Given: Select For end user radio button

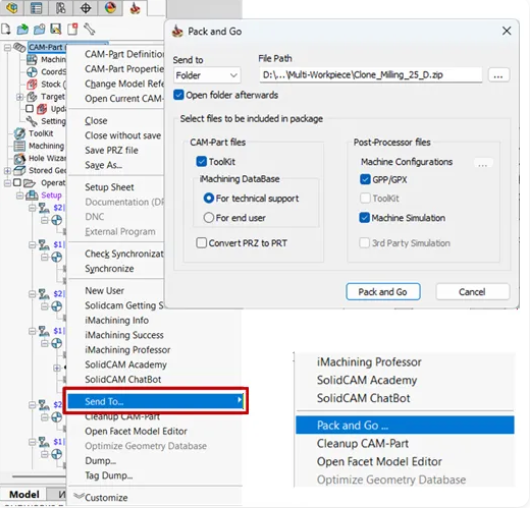Looking at the screenshot, I should tap(209, 217).
